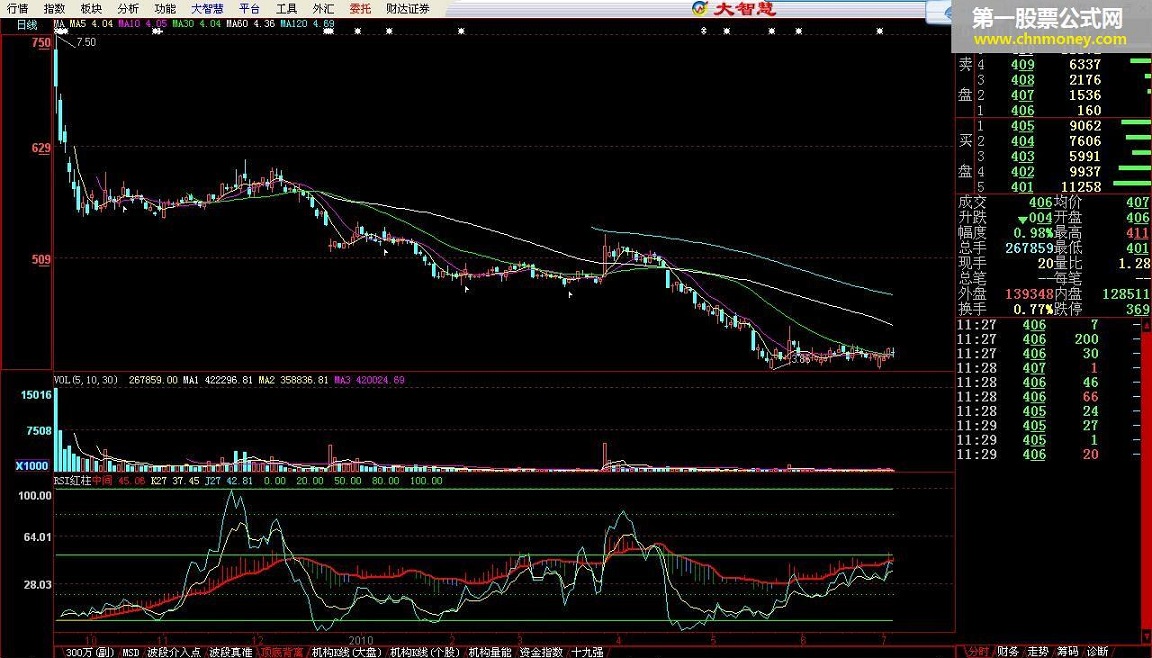Click sell level 2 price 407
This screenshot has width=1152, height=658.
click(1022, 95)
